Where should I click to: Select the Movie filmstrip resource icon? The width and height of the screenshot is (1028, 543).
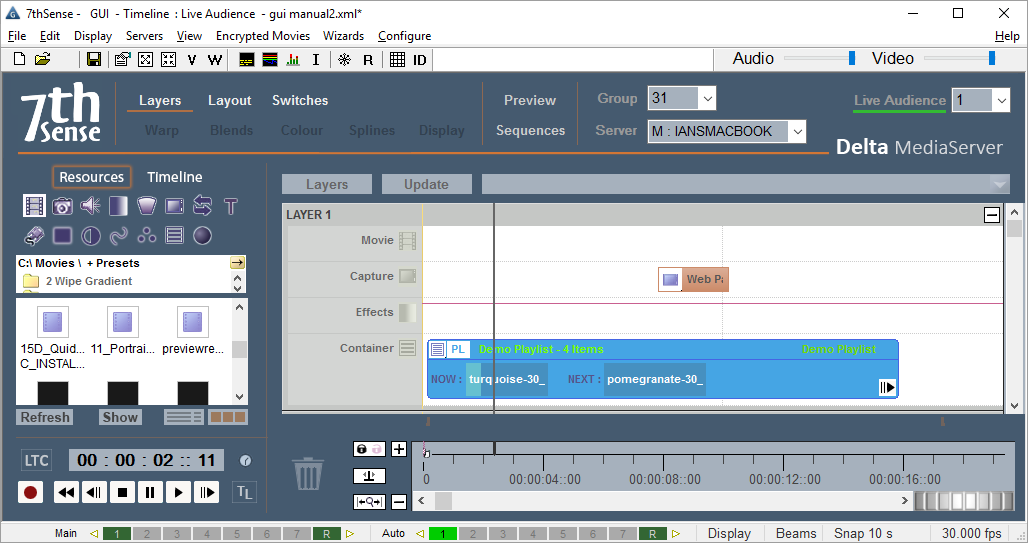pos(34,206)
